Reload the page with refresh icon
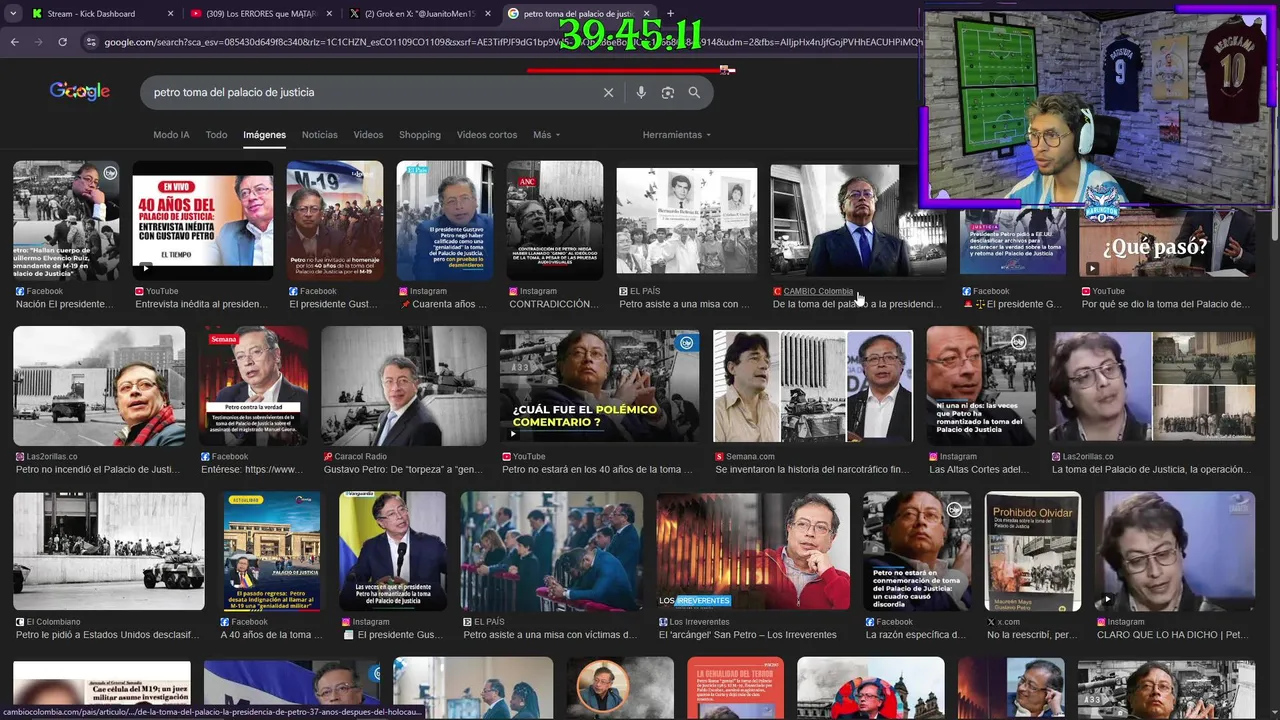This screenshot has height=720, width=1280. point(62,42)
